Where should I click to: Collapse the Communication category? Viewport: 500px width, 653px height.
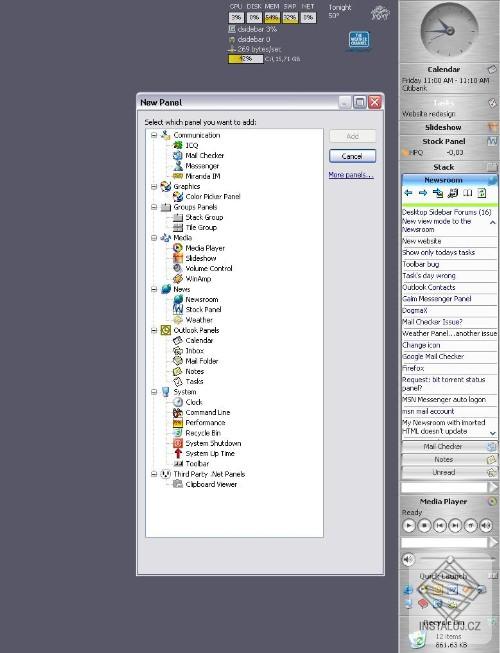[154, 135]
